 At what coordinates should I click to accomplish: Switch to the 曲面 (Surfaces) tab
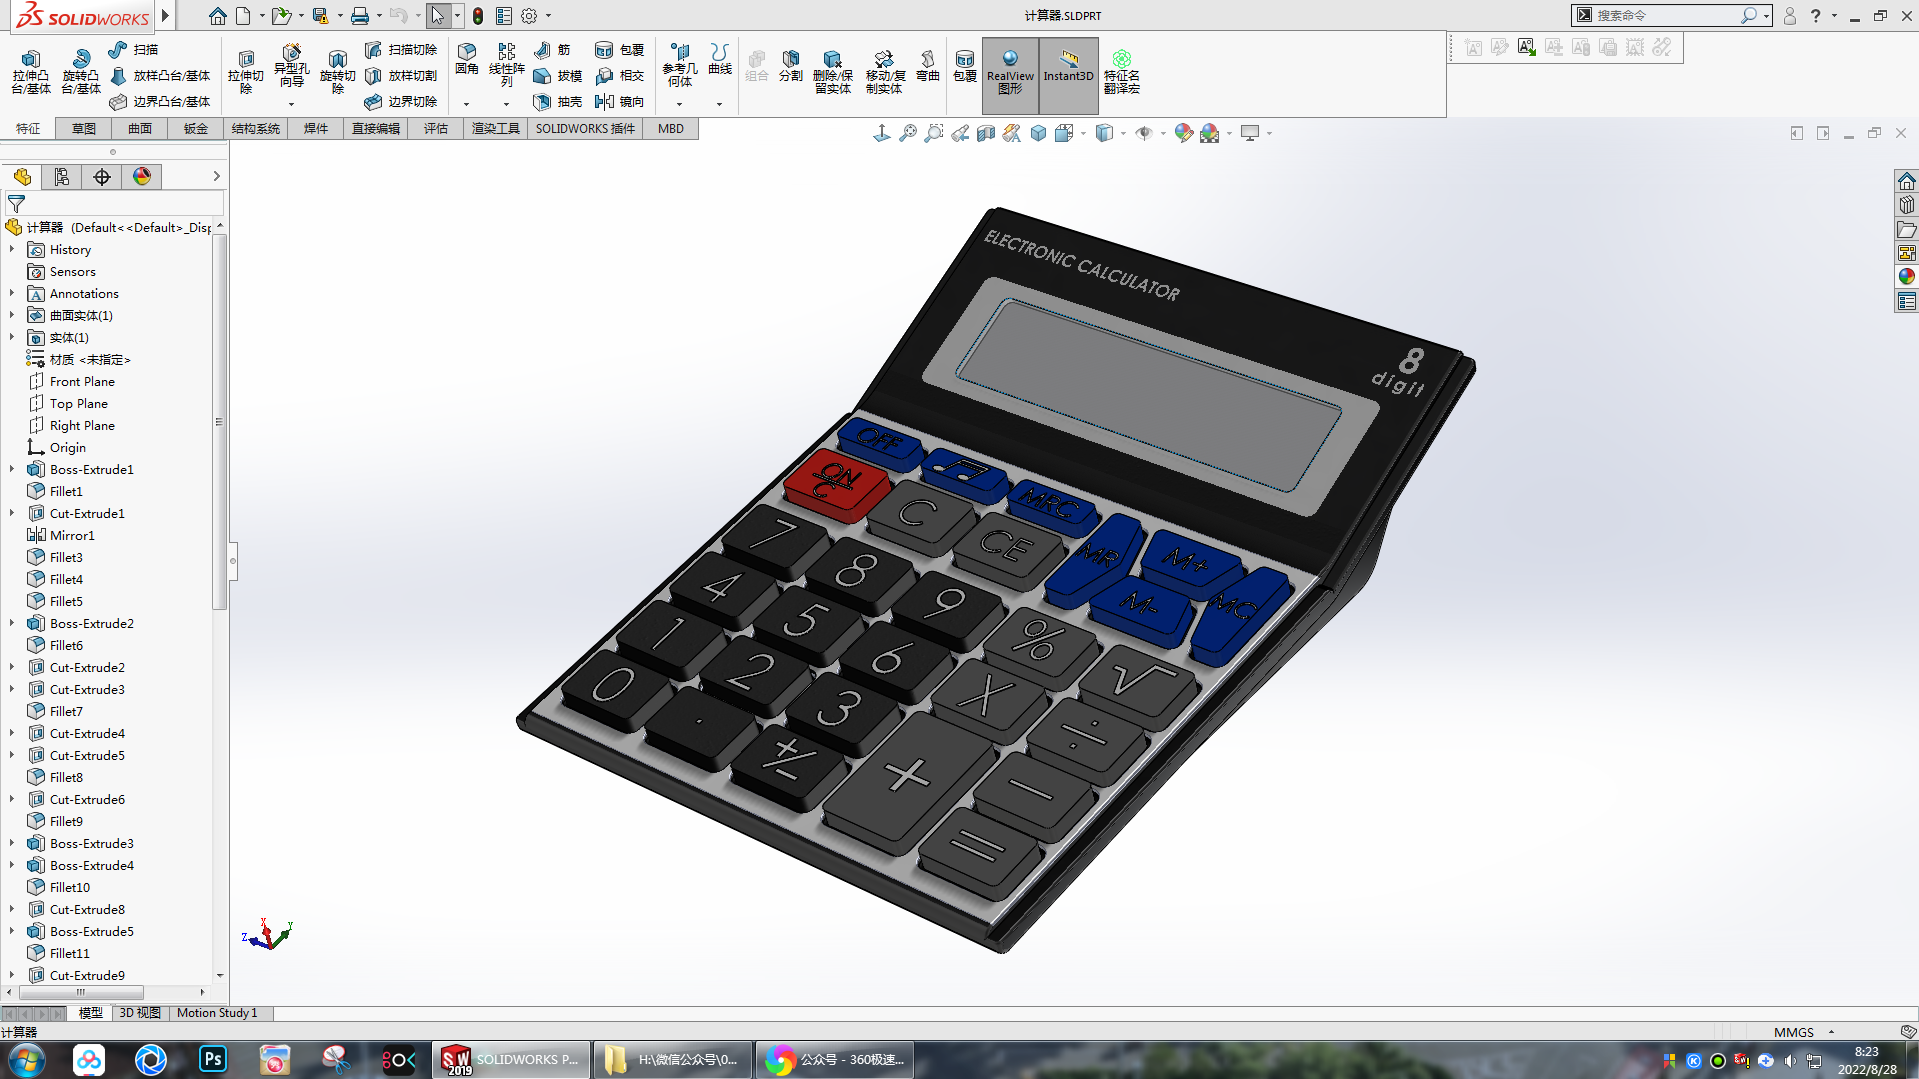click(140, 128)
